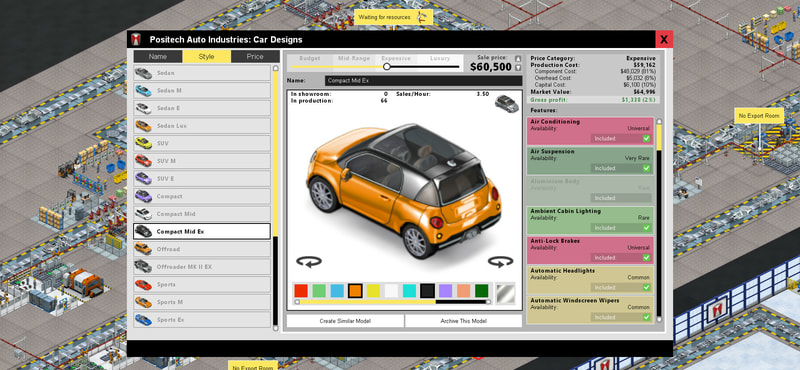The width and height of the screenshot is (800, 370).
Task: Choose the Mid-Range price category
Action: click(354, 59)
